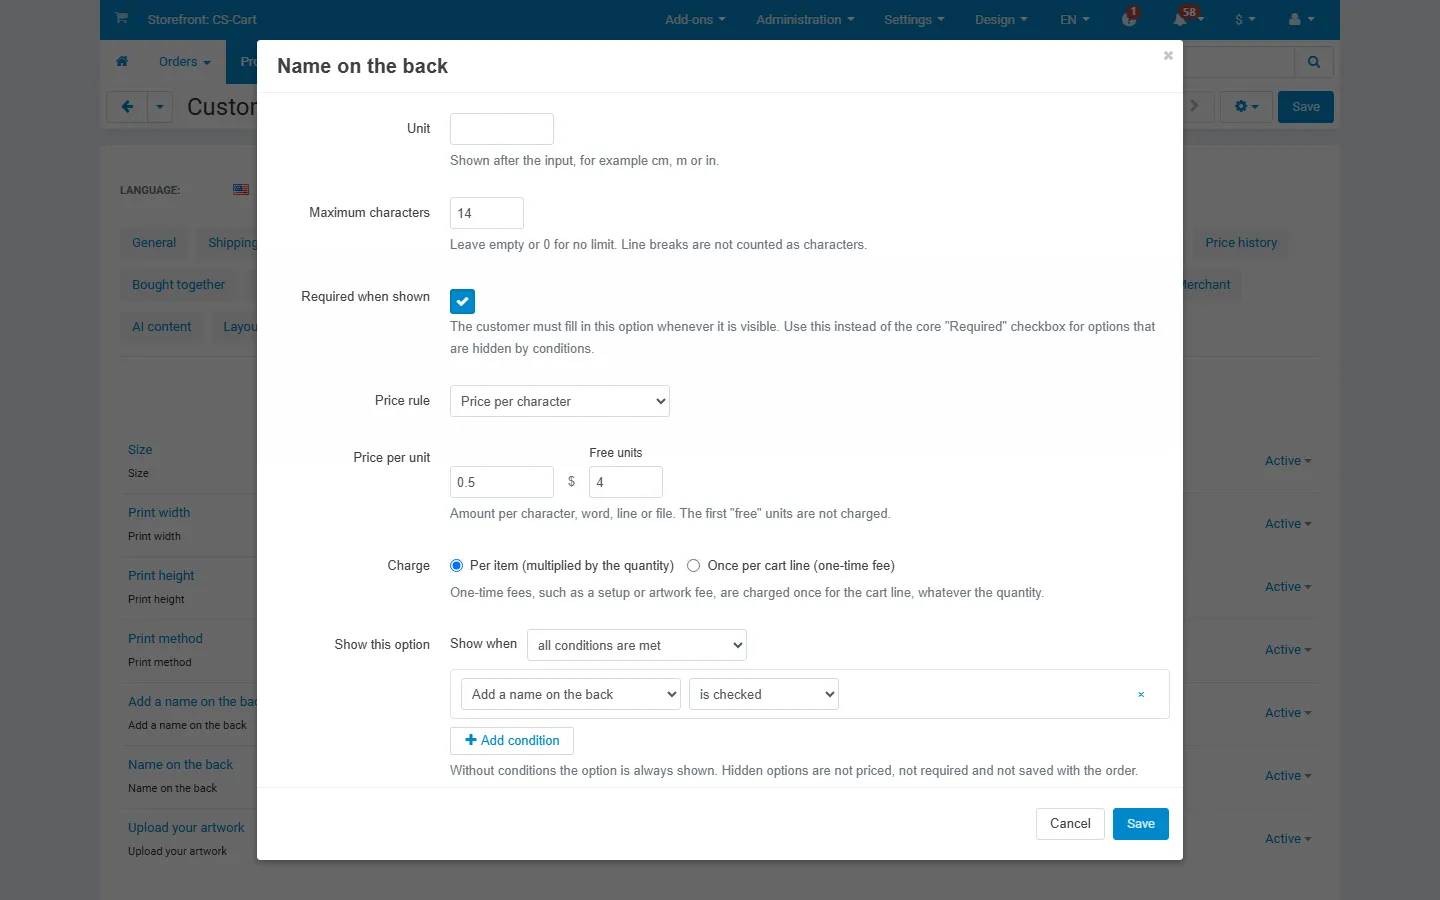1440x900 pixels.
Task: Click the home icon in navigation bar
Action: pyautogui.click(x=122, y=61)
